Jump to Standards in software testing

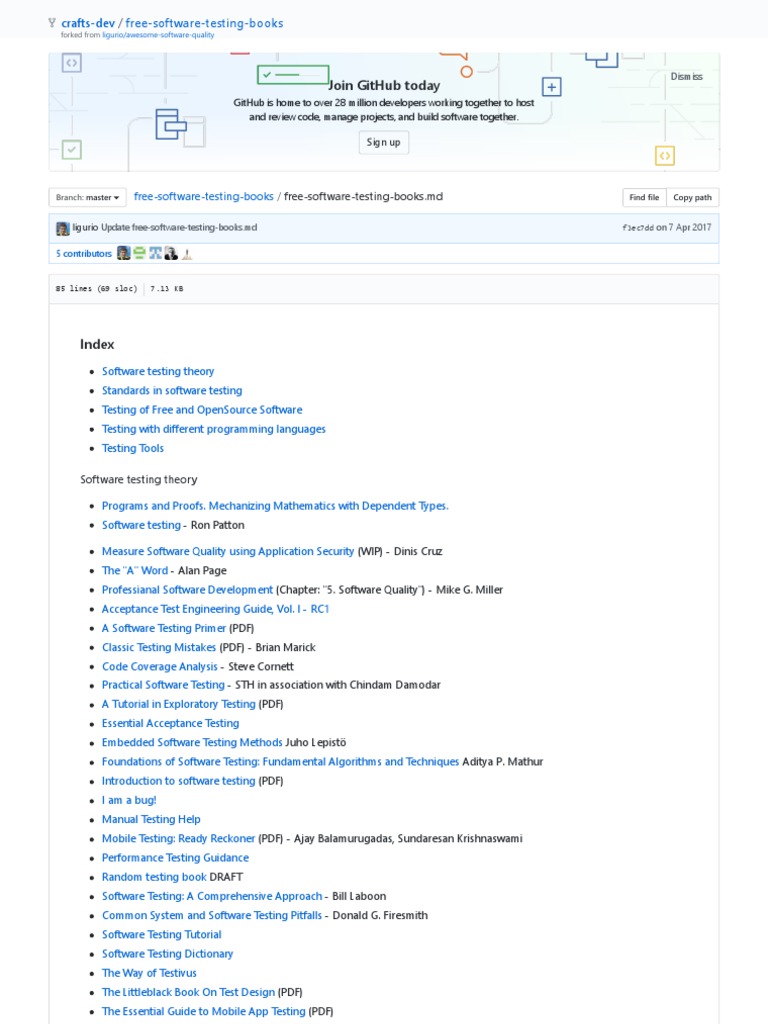click(172, 391)
